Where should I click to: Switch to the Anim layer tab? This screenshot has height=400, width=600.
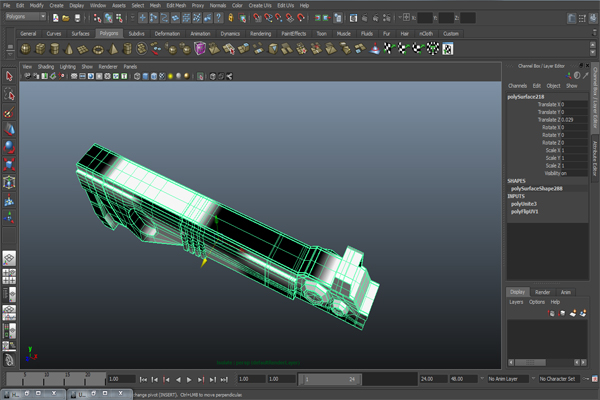tap(566, 292)
